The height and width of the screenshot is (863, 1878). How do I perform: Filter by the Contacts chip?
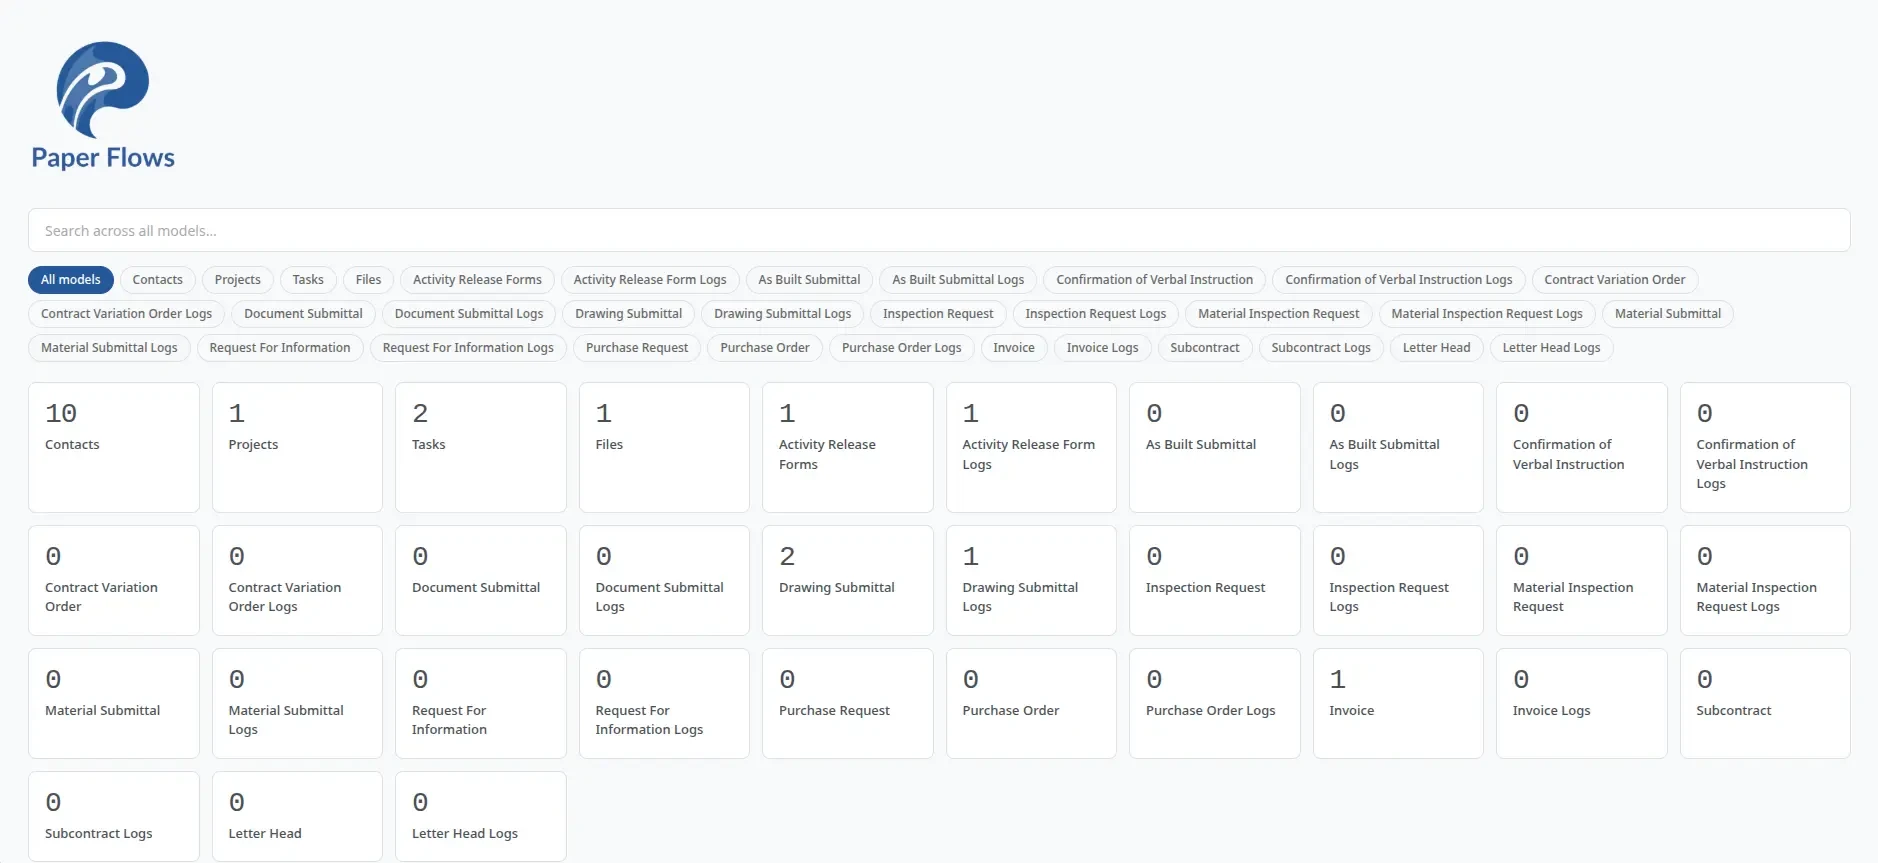pyautogui.click(x=158, y=280)
